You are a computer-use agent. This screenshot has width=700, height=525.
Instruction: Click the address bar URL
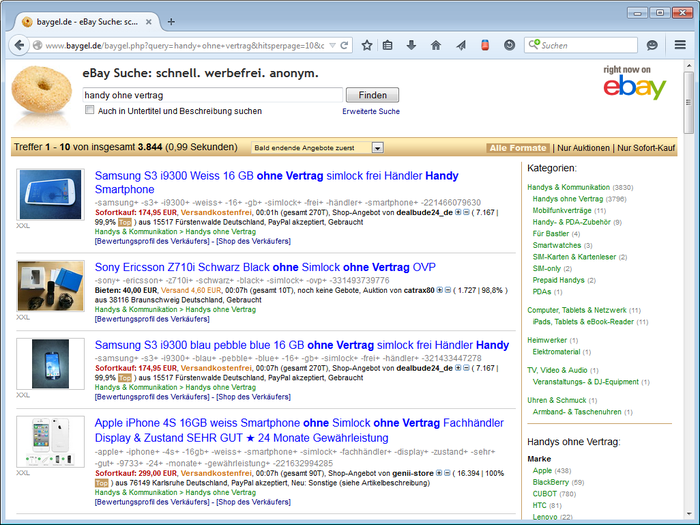(185, 46)
